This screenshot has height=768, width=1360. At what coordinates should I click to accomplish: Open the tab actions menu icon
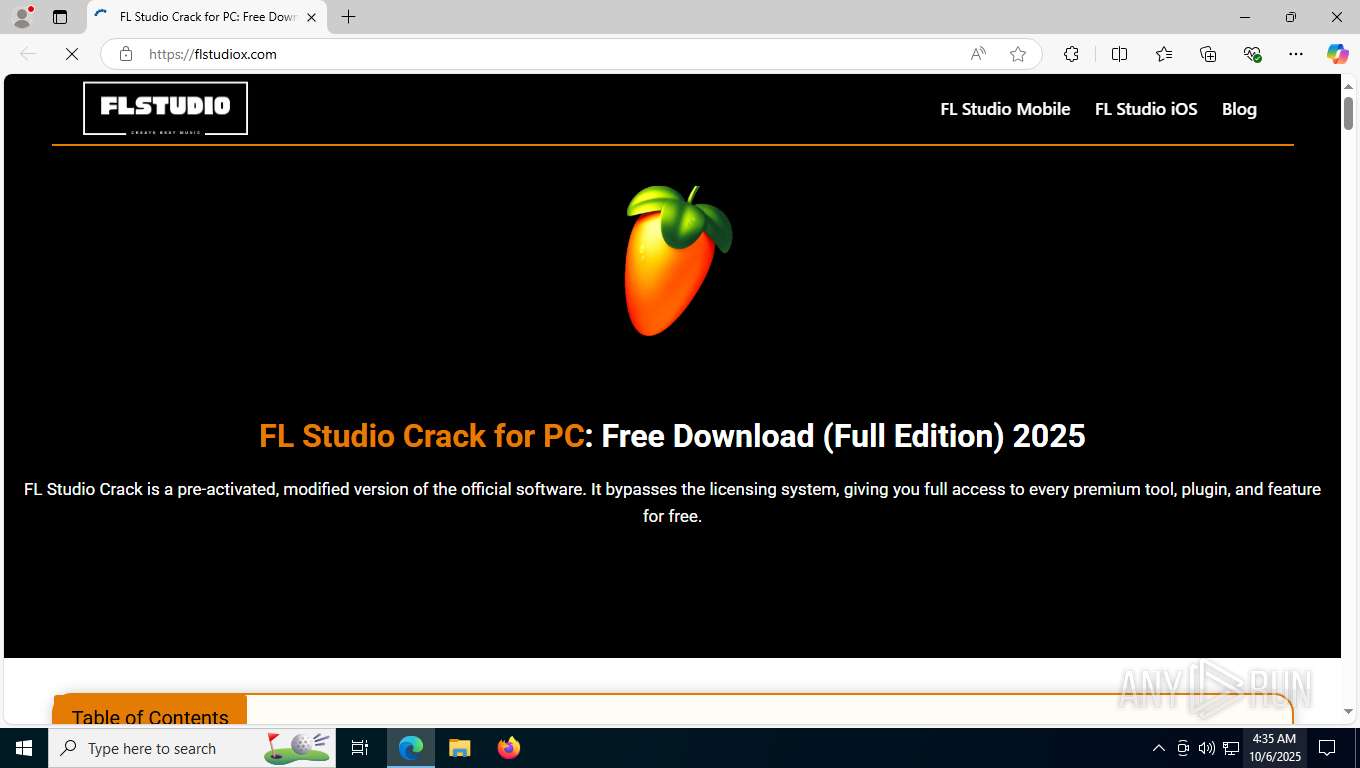coord(60,17)
